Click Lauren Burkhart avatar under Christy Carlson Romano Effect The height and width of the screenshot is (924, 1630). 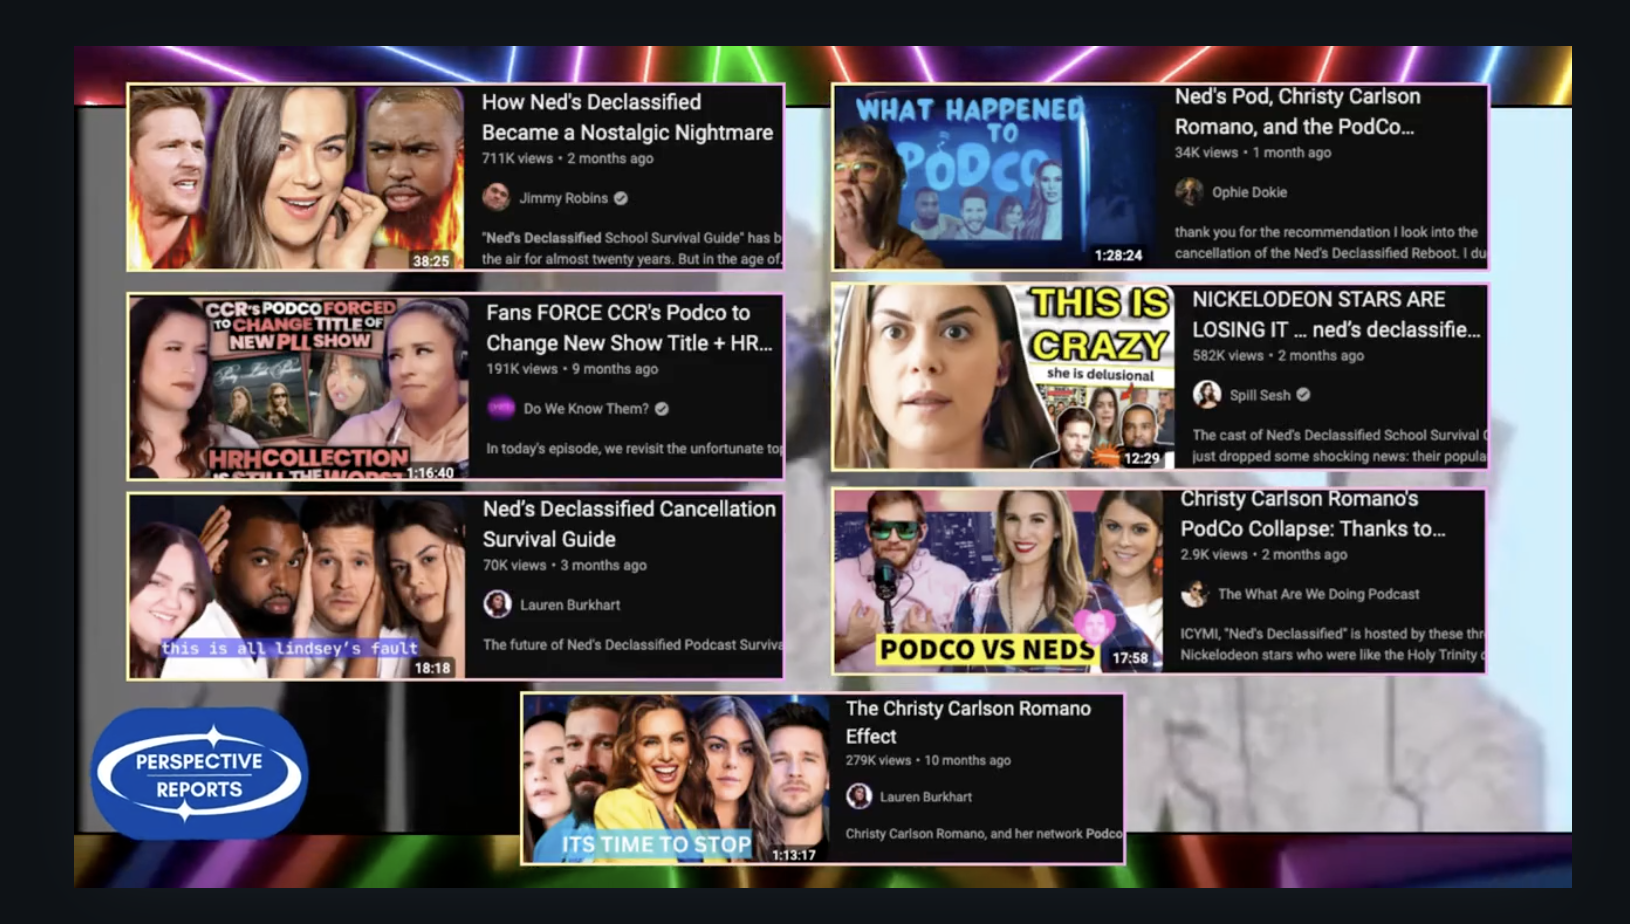coord(858,796)
